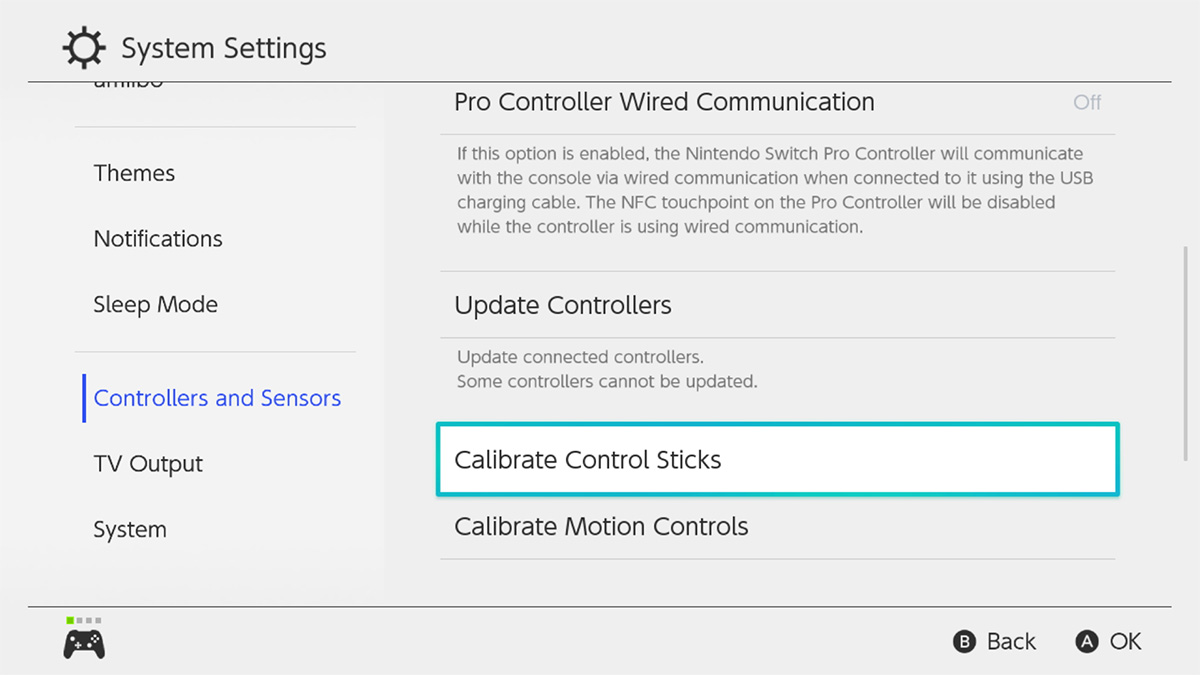Click the Back label
The width and height of the screenshot is (1200, 675).
pyautogui.click(x=1010, y=641)
